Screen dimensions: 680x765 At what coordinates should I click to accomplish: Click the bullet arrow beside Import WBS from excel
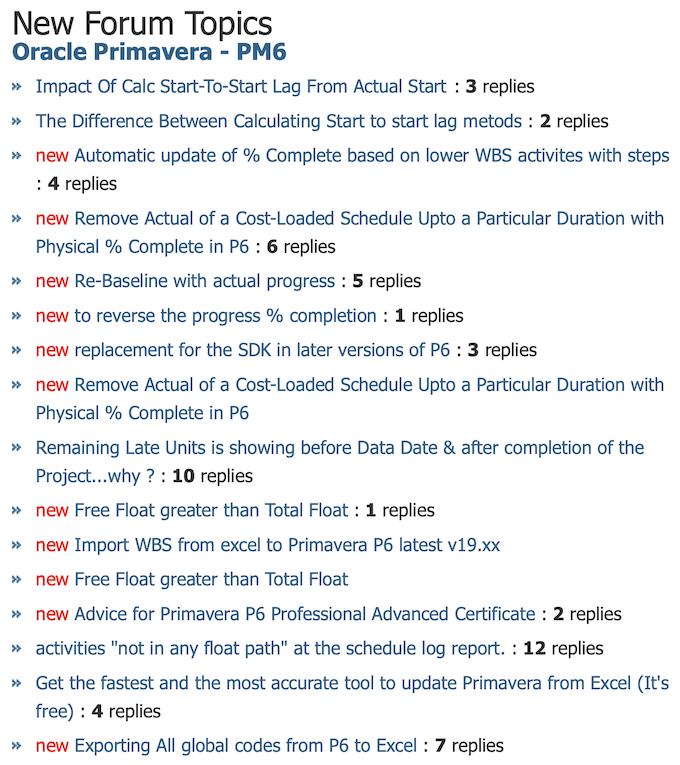(x=17, y=545)
